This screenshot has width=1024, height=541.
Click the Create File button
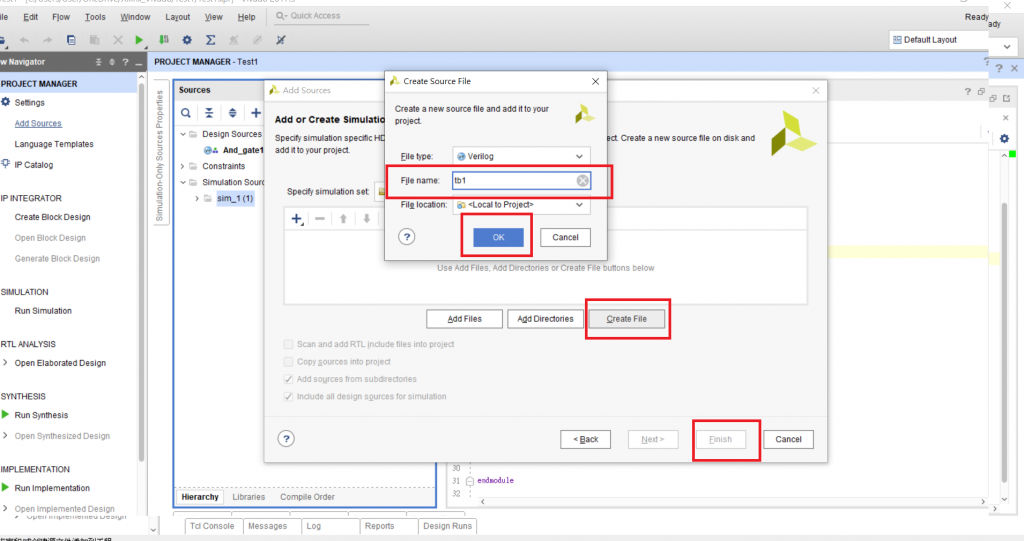tap(626, 319)
